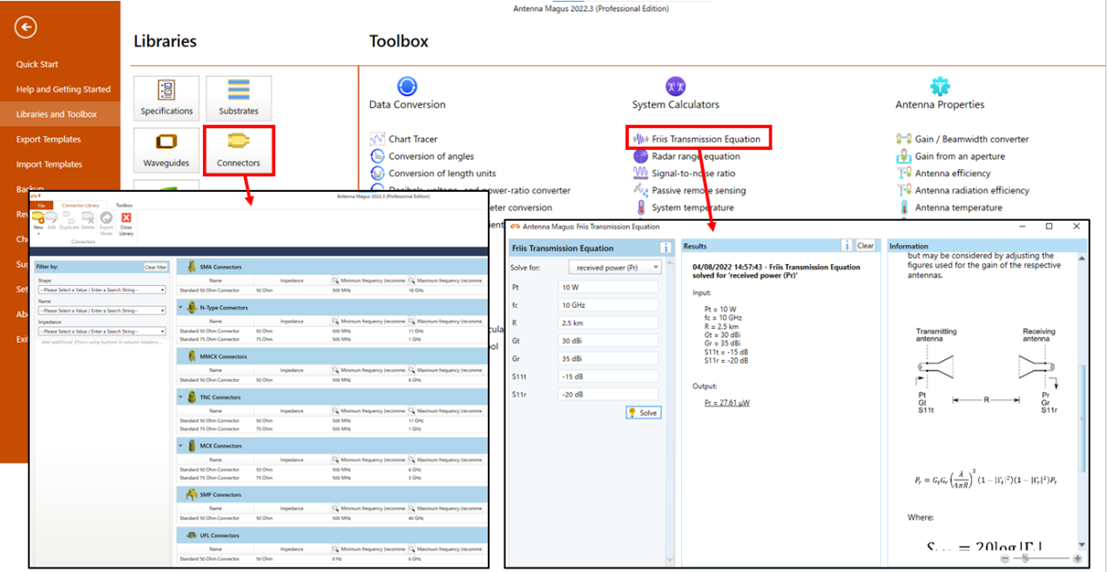Expand the Impedance filter dropdown

pyautogui.click(x=162, y=331)
